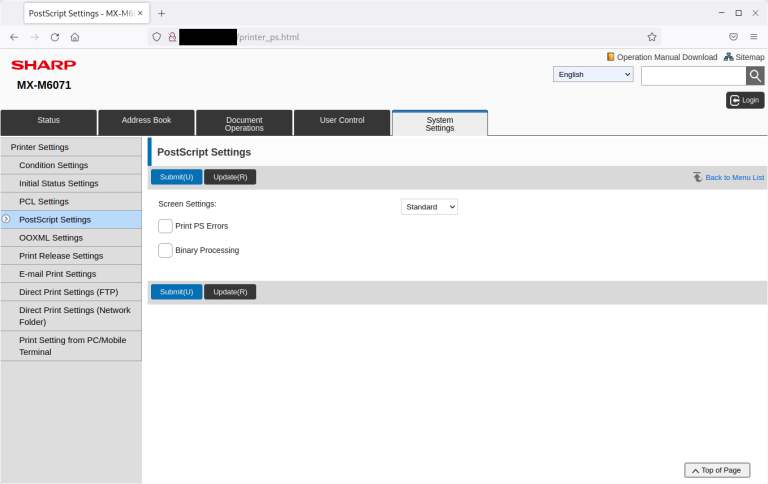The image size is (768, 484).
Task: Open the Document Operations tab
Action: [244, 122]
